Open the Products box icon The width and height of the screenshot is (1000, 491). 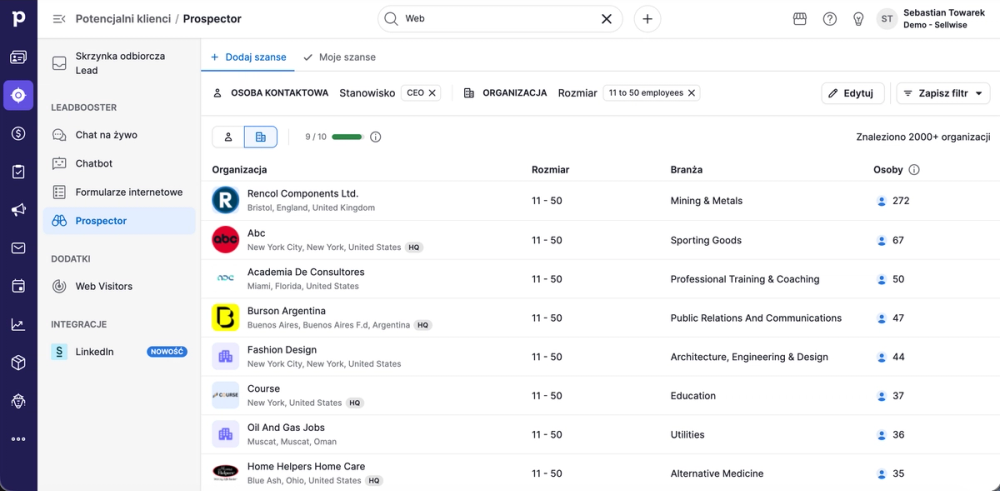tap(18, 363)
